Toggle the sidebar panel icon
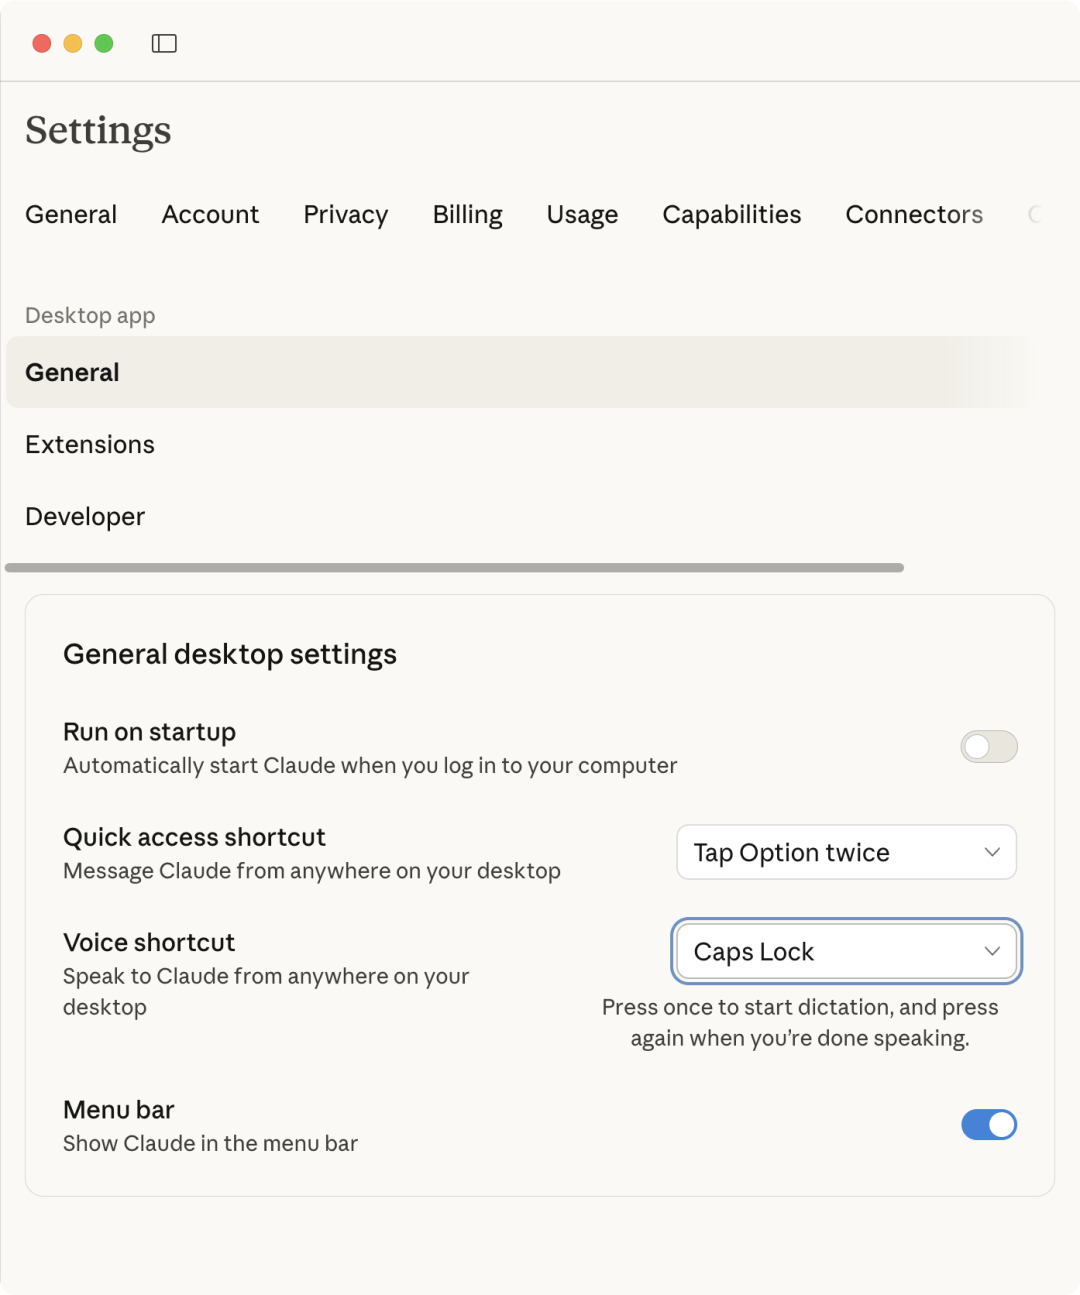The width and height of the screenshot is (1080, 1295). coord(164,43)
